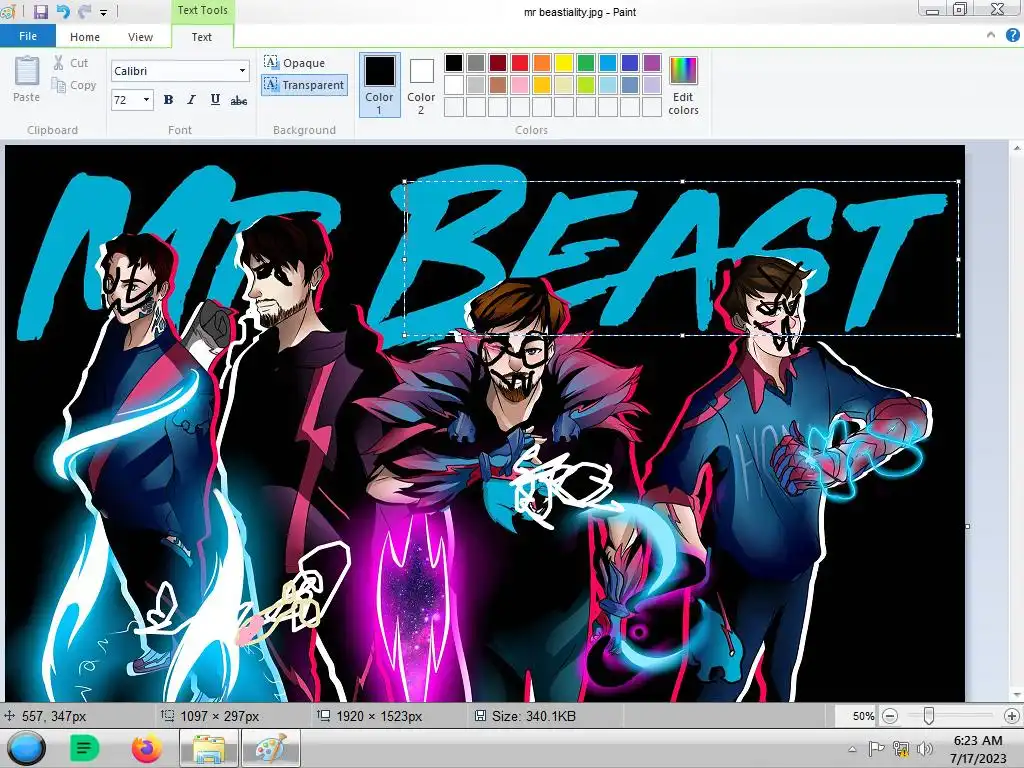Viewport: 1024px width, 768px height.
Task: Toggle Strikethrough formatting
Action: pos(239,100)
